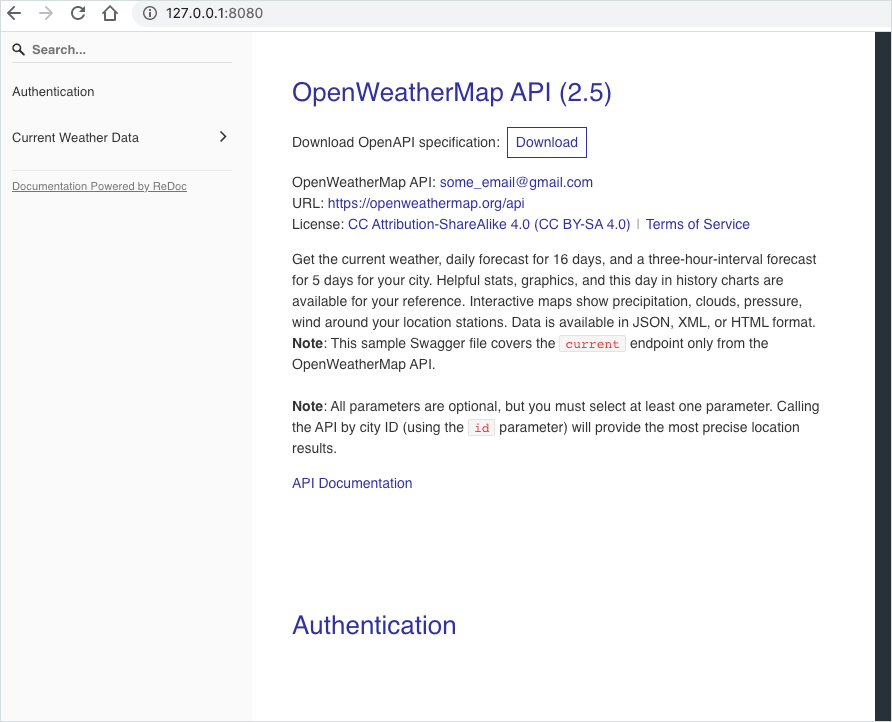Open the openweathermap.org/api URL link
The width and height of the screenshot is (892, 722).
click(x=426, y=203)
